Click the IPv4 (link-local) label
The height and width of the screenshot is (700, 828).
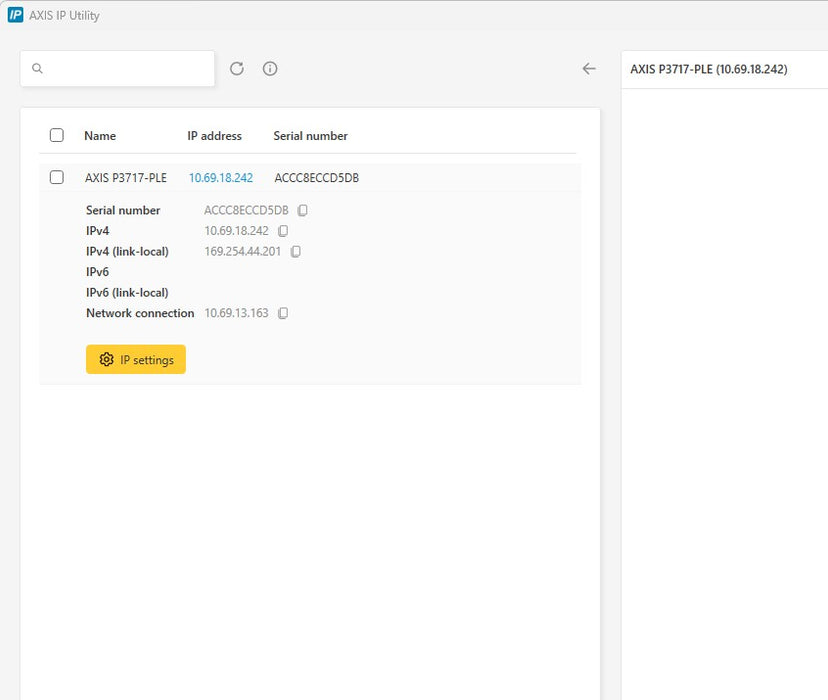(127, 252)
